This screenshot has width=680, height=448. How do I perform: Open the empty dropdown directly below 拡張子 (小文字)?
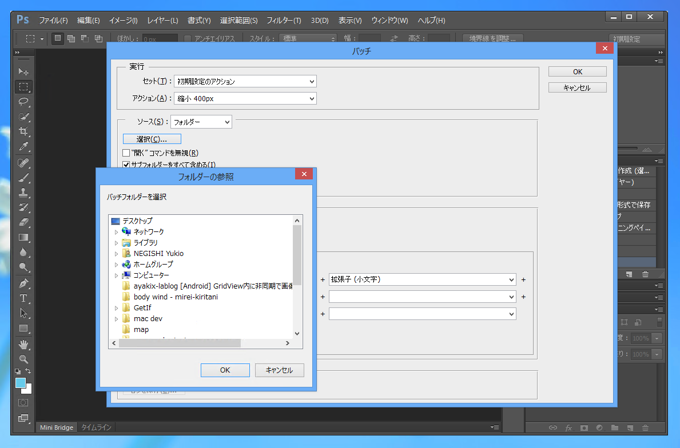(x=422, y=297)
